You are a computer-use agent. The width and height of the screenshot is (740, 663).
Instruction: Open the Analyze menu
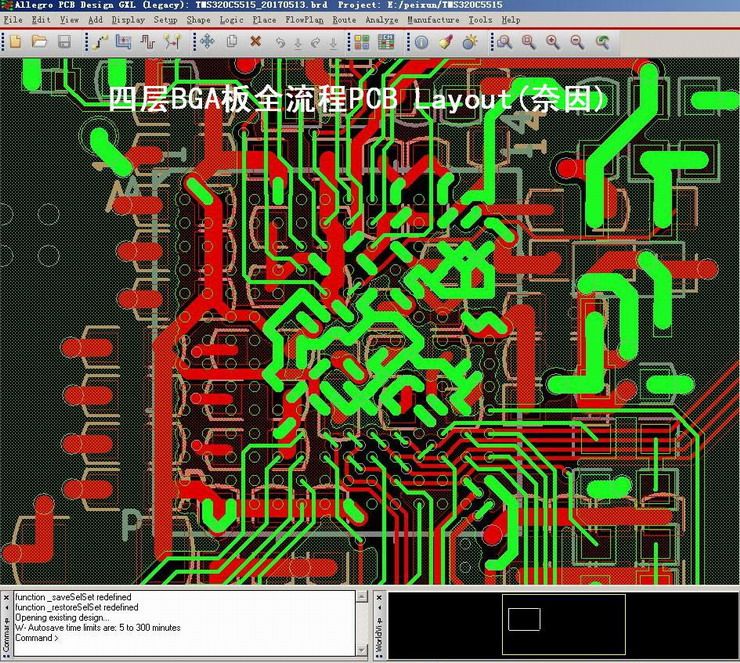click(x=382, y=20)
